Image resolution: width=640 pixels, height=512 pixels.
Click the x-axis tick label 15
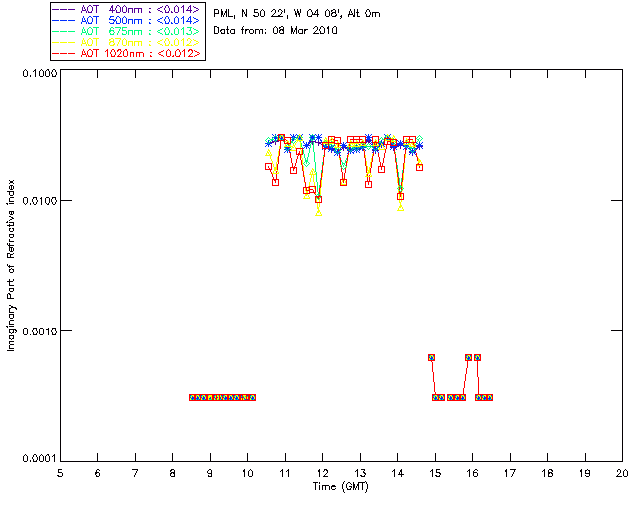[x=435, y=473]
